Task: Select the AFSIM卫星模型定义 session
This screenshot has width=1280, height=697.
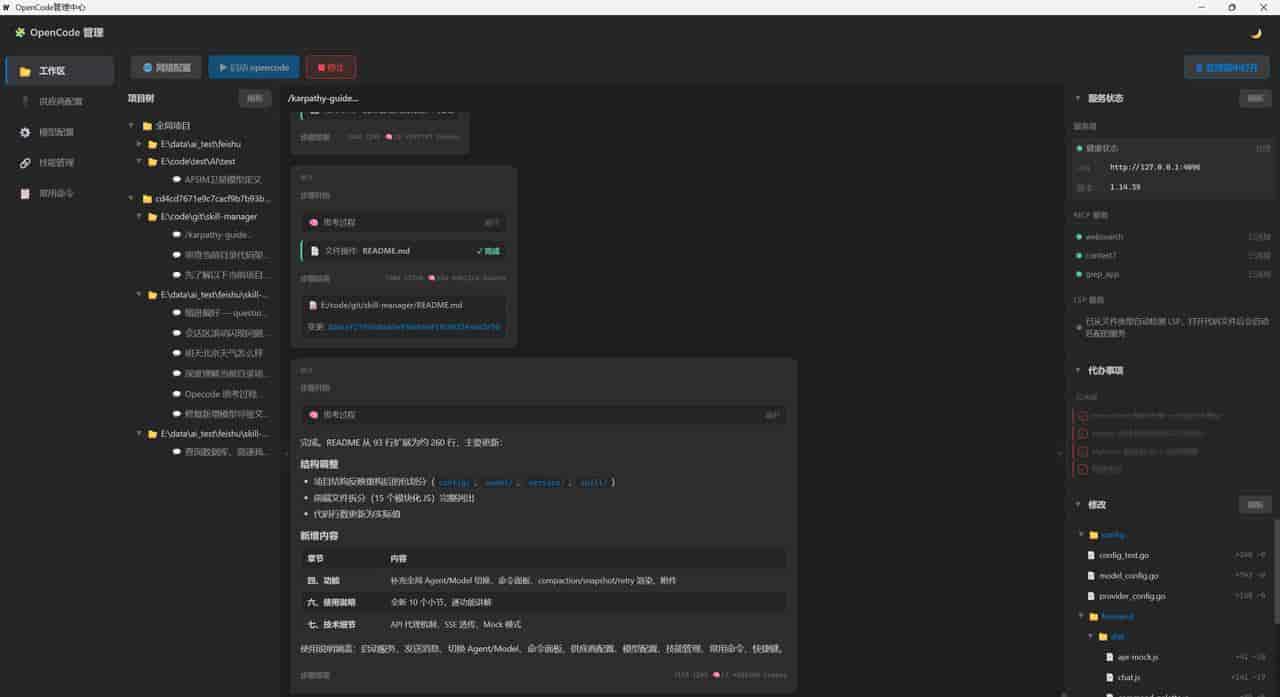Action: 223,180
